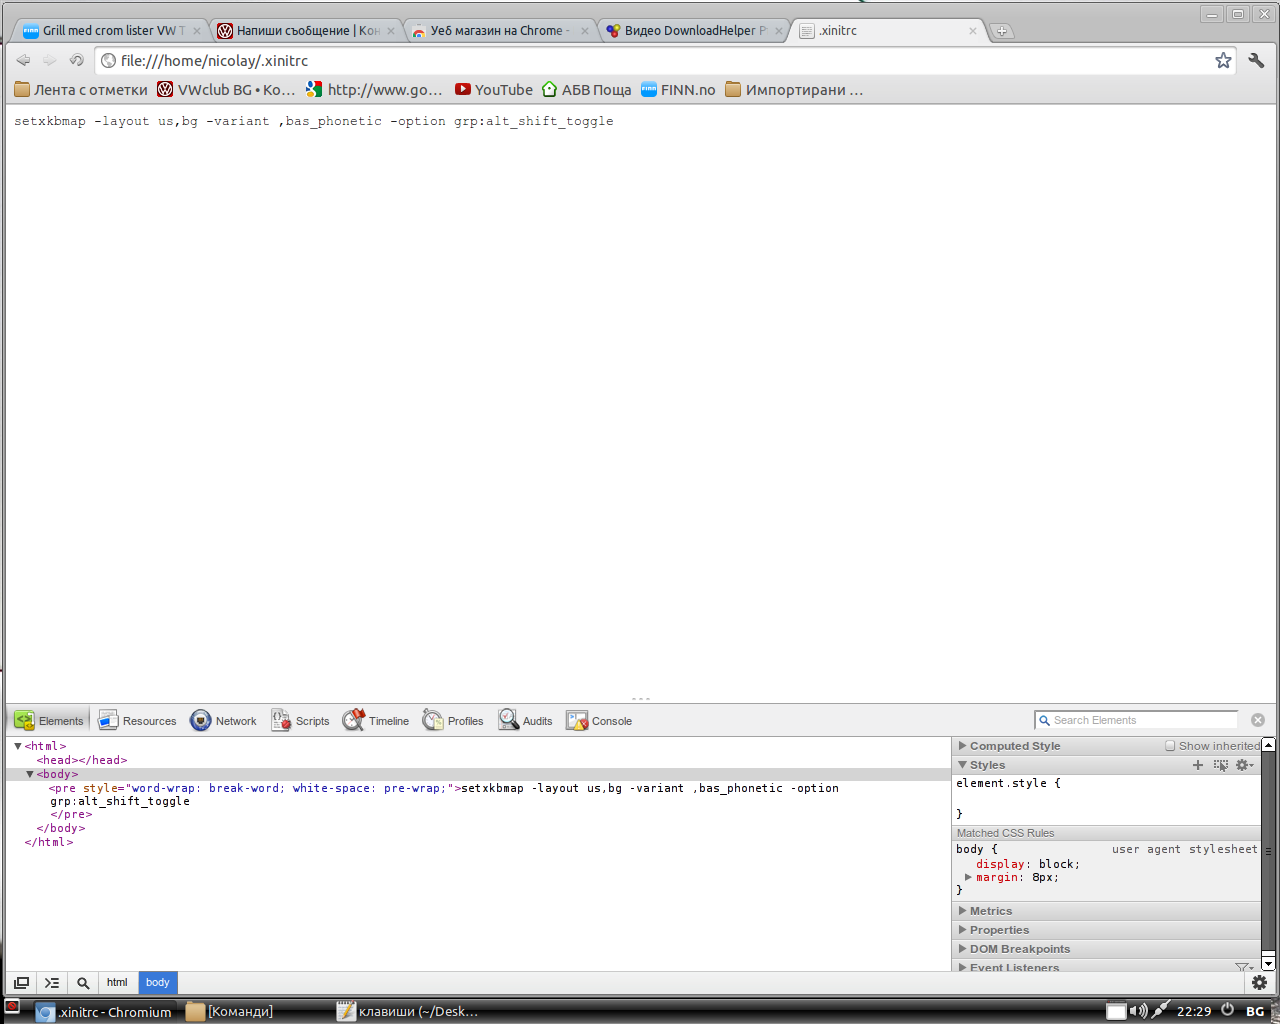Click the DevTools settings gear icon
This screenshot has height=1024, width=1280.
[x=1259, y=983]
